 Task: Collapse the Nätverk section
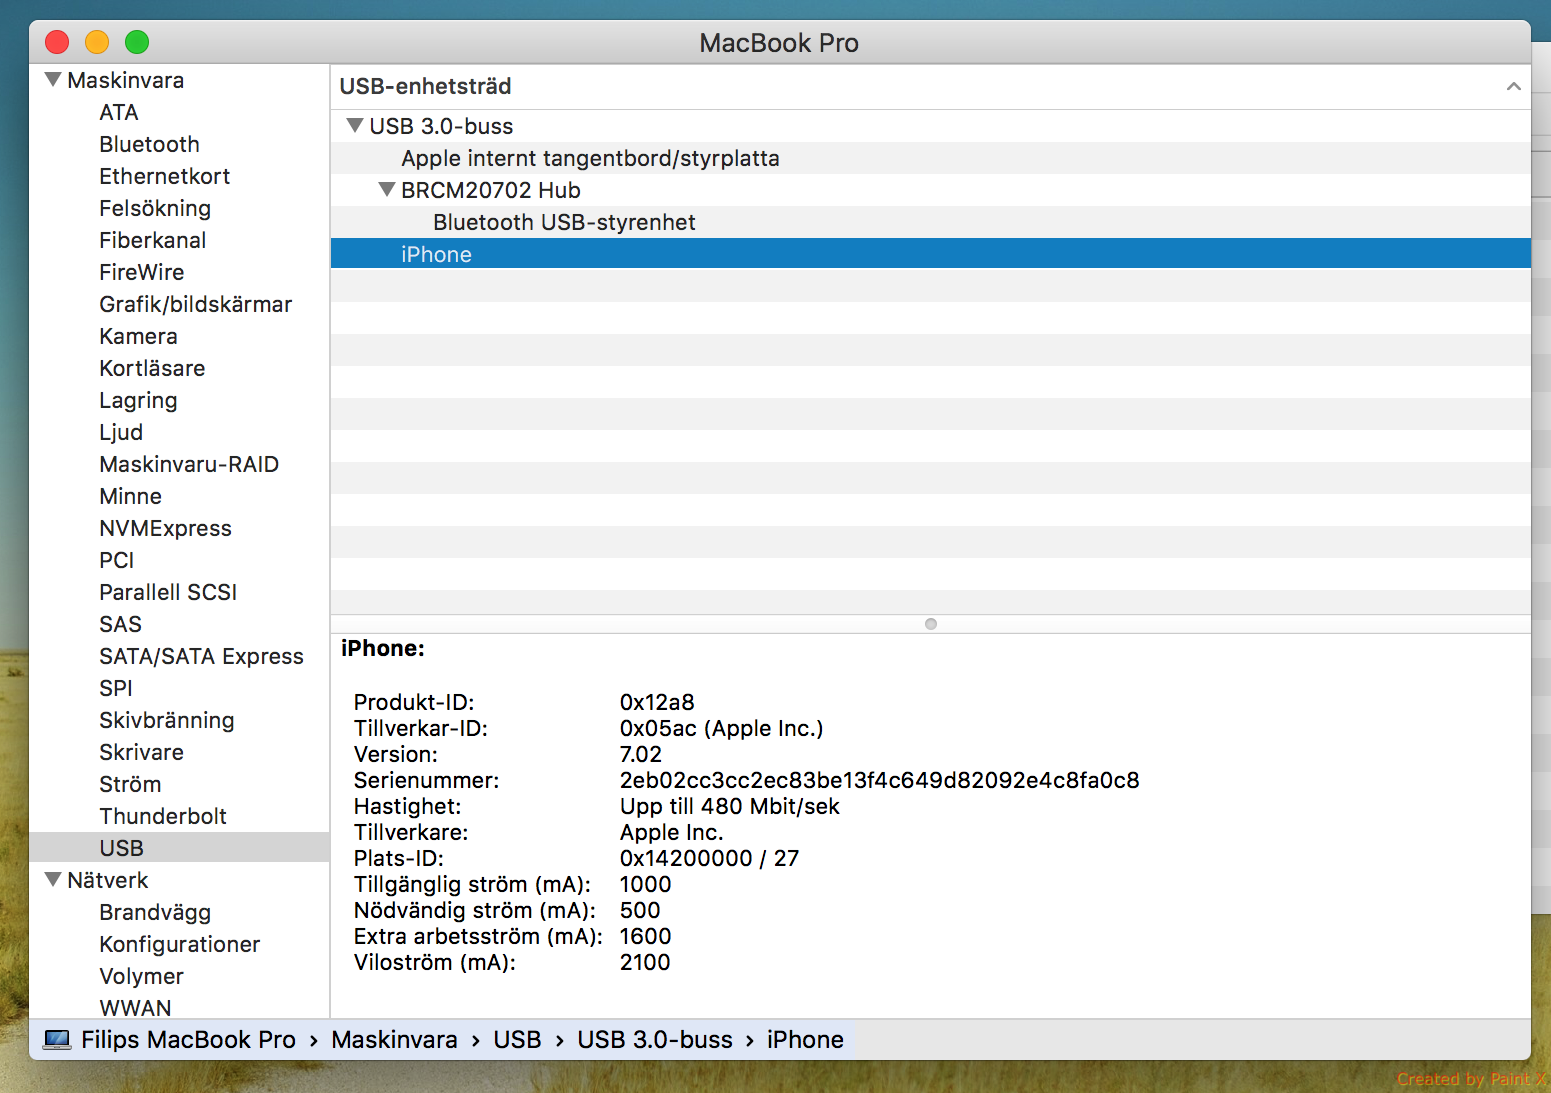54,880
